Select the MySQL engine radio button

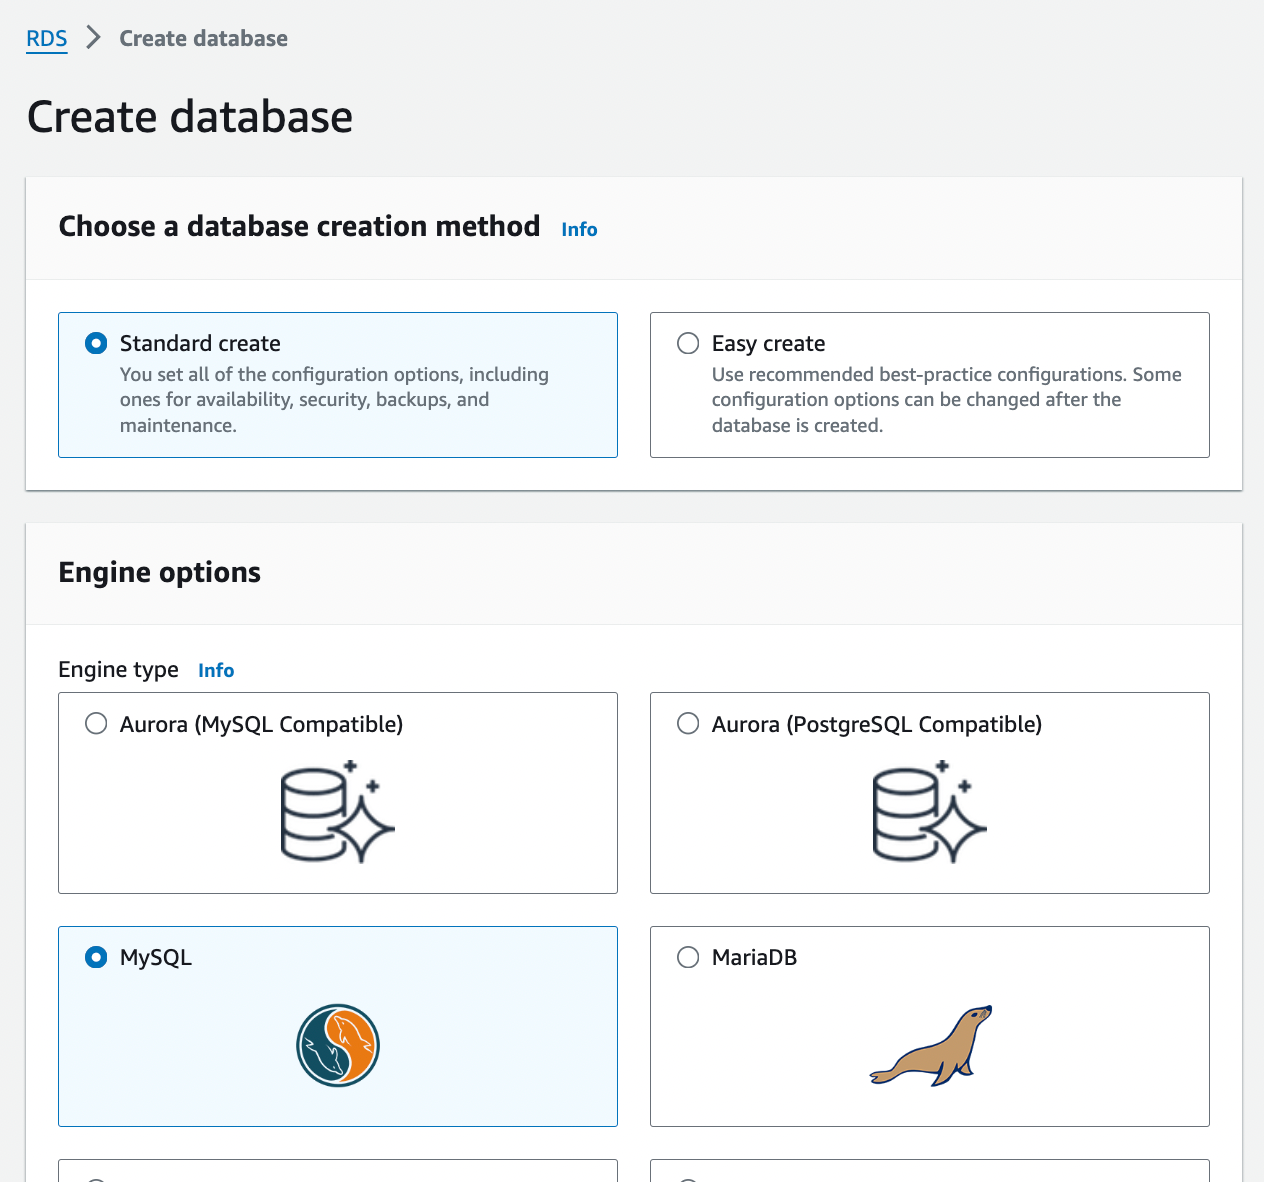96,957
